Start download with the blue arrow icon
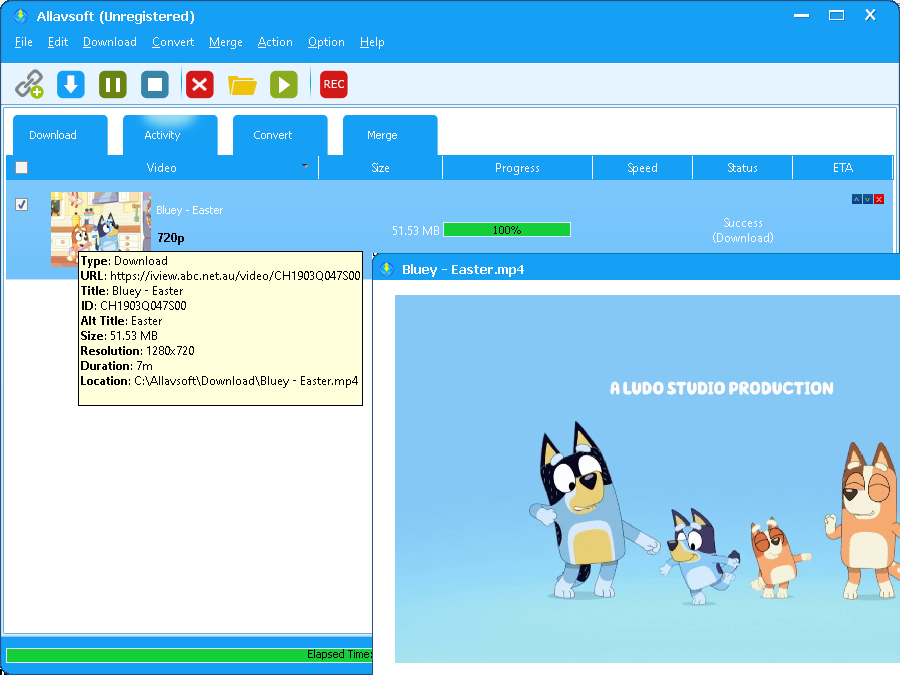The height and width of the screenshot is (675, 900). tap(71, 84)
